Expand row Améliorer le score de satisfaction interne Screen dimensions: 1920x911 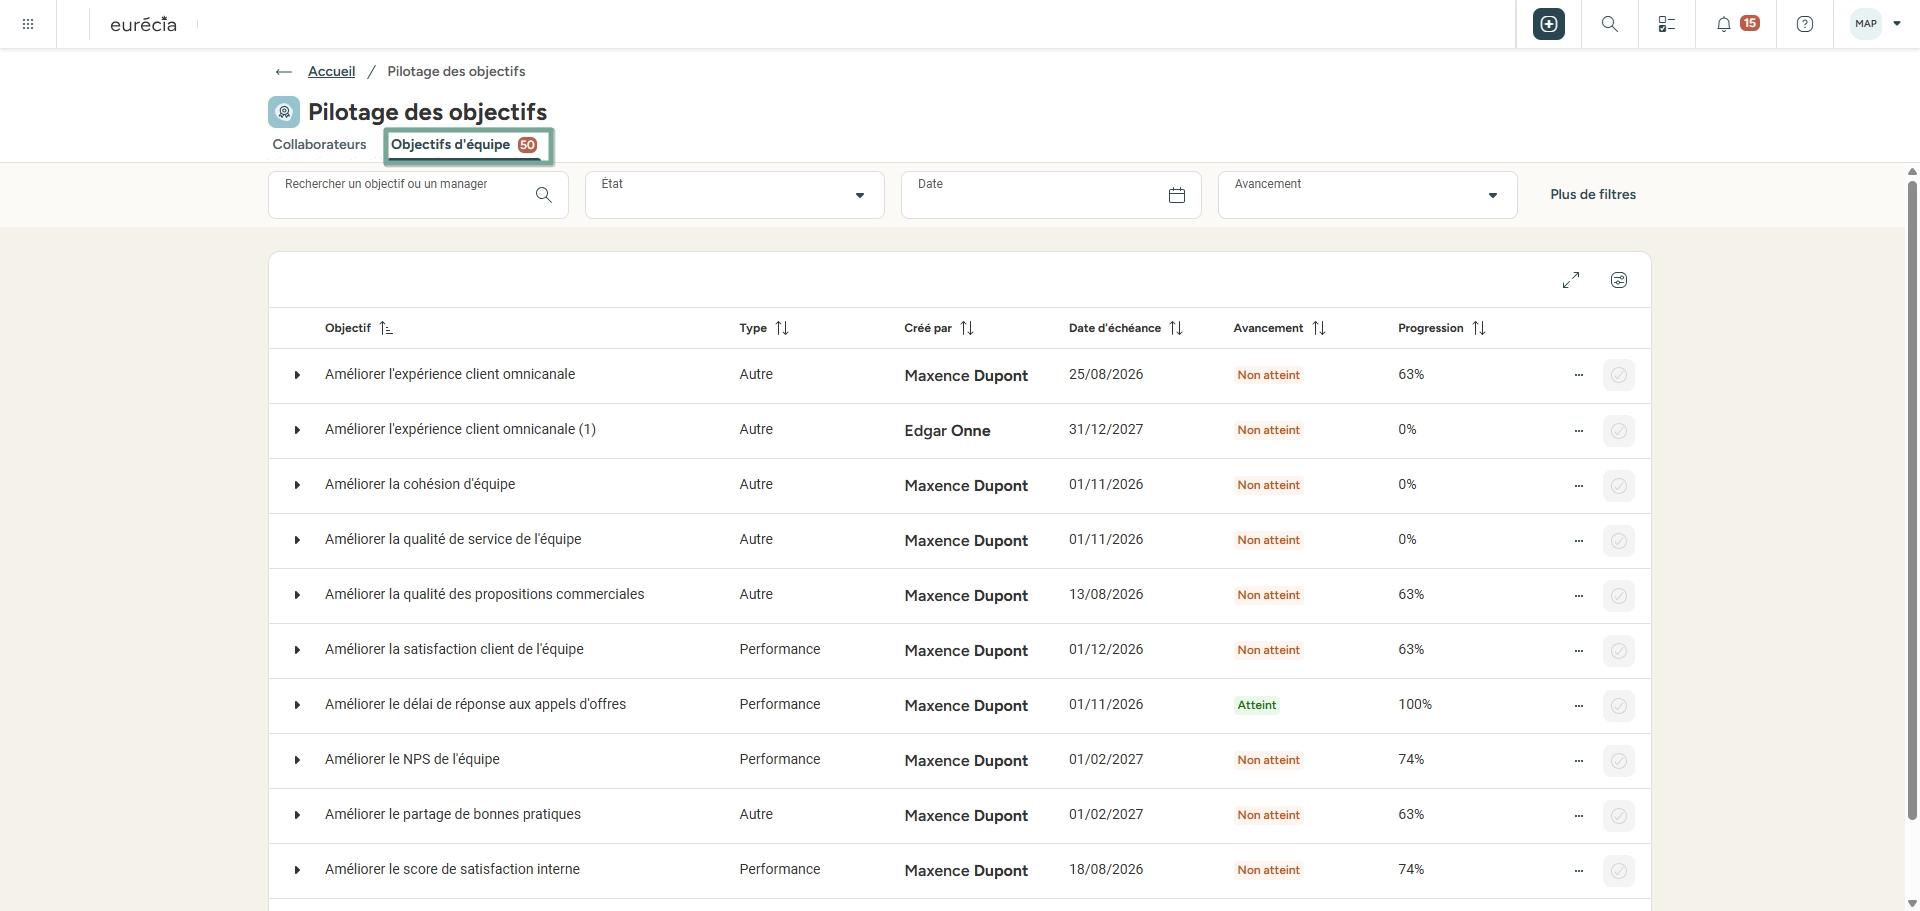(297, 870)
